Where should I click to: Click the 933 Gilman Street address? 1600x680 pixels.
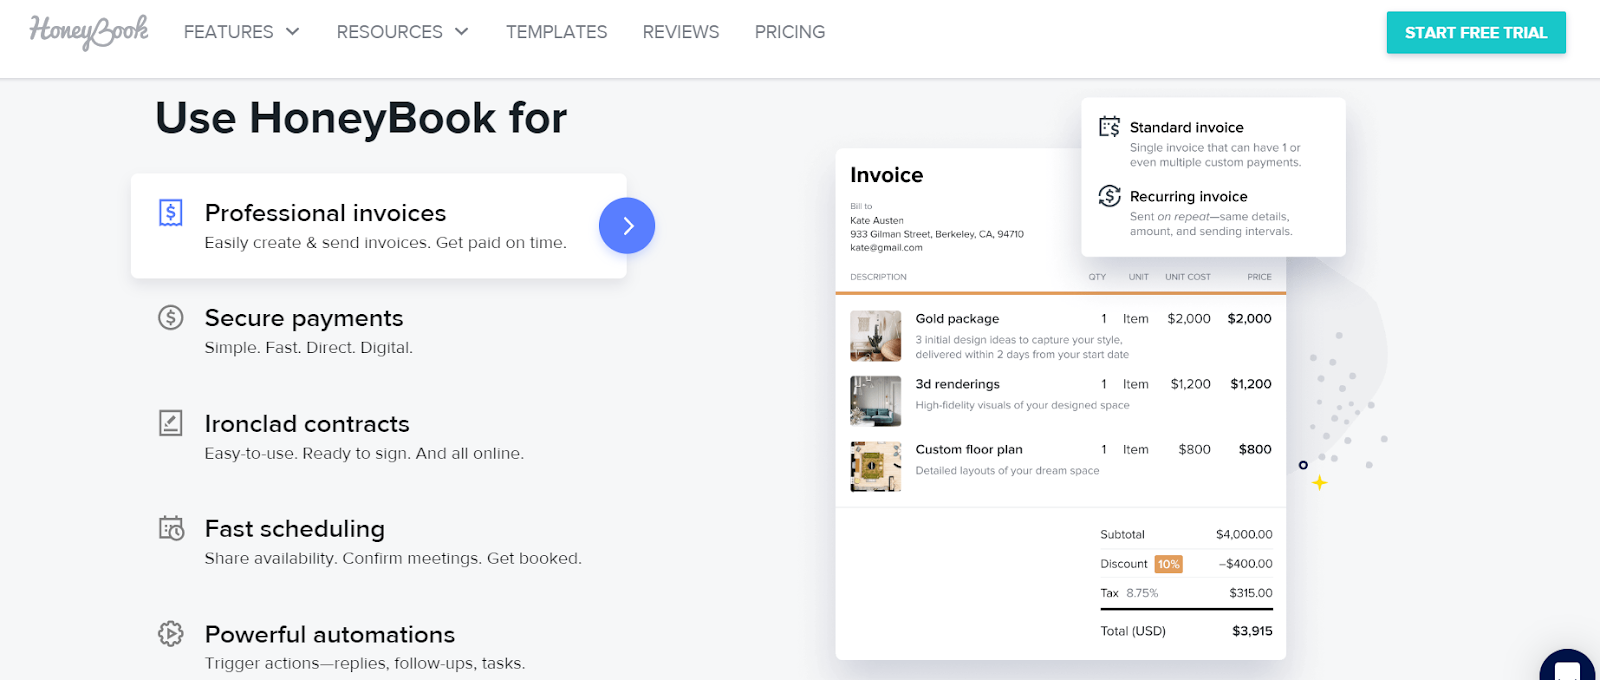click(x=937, y=234)
